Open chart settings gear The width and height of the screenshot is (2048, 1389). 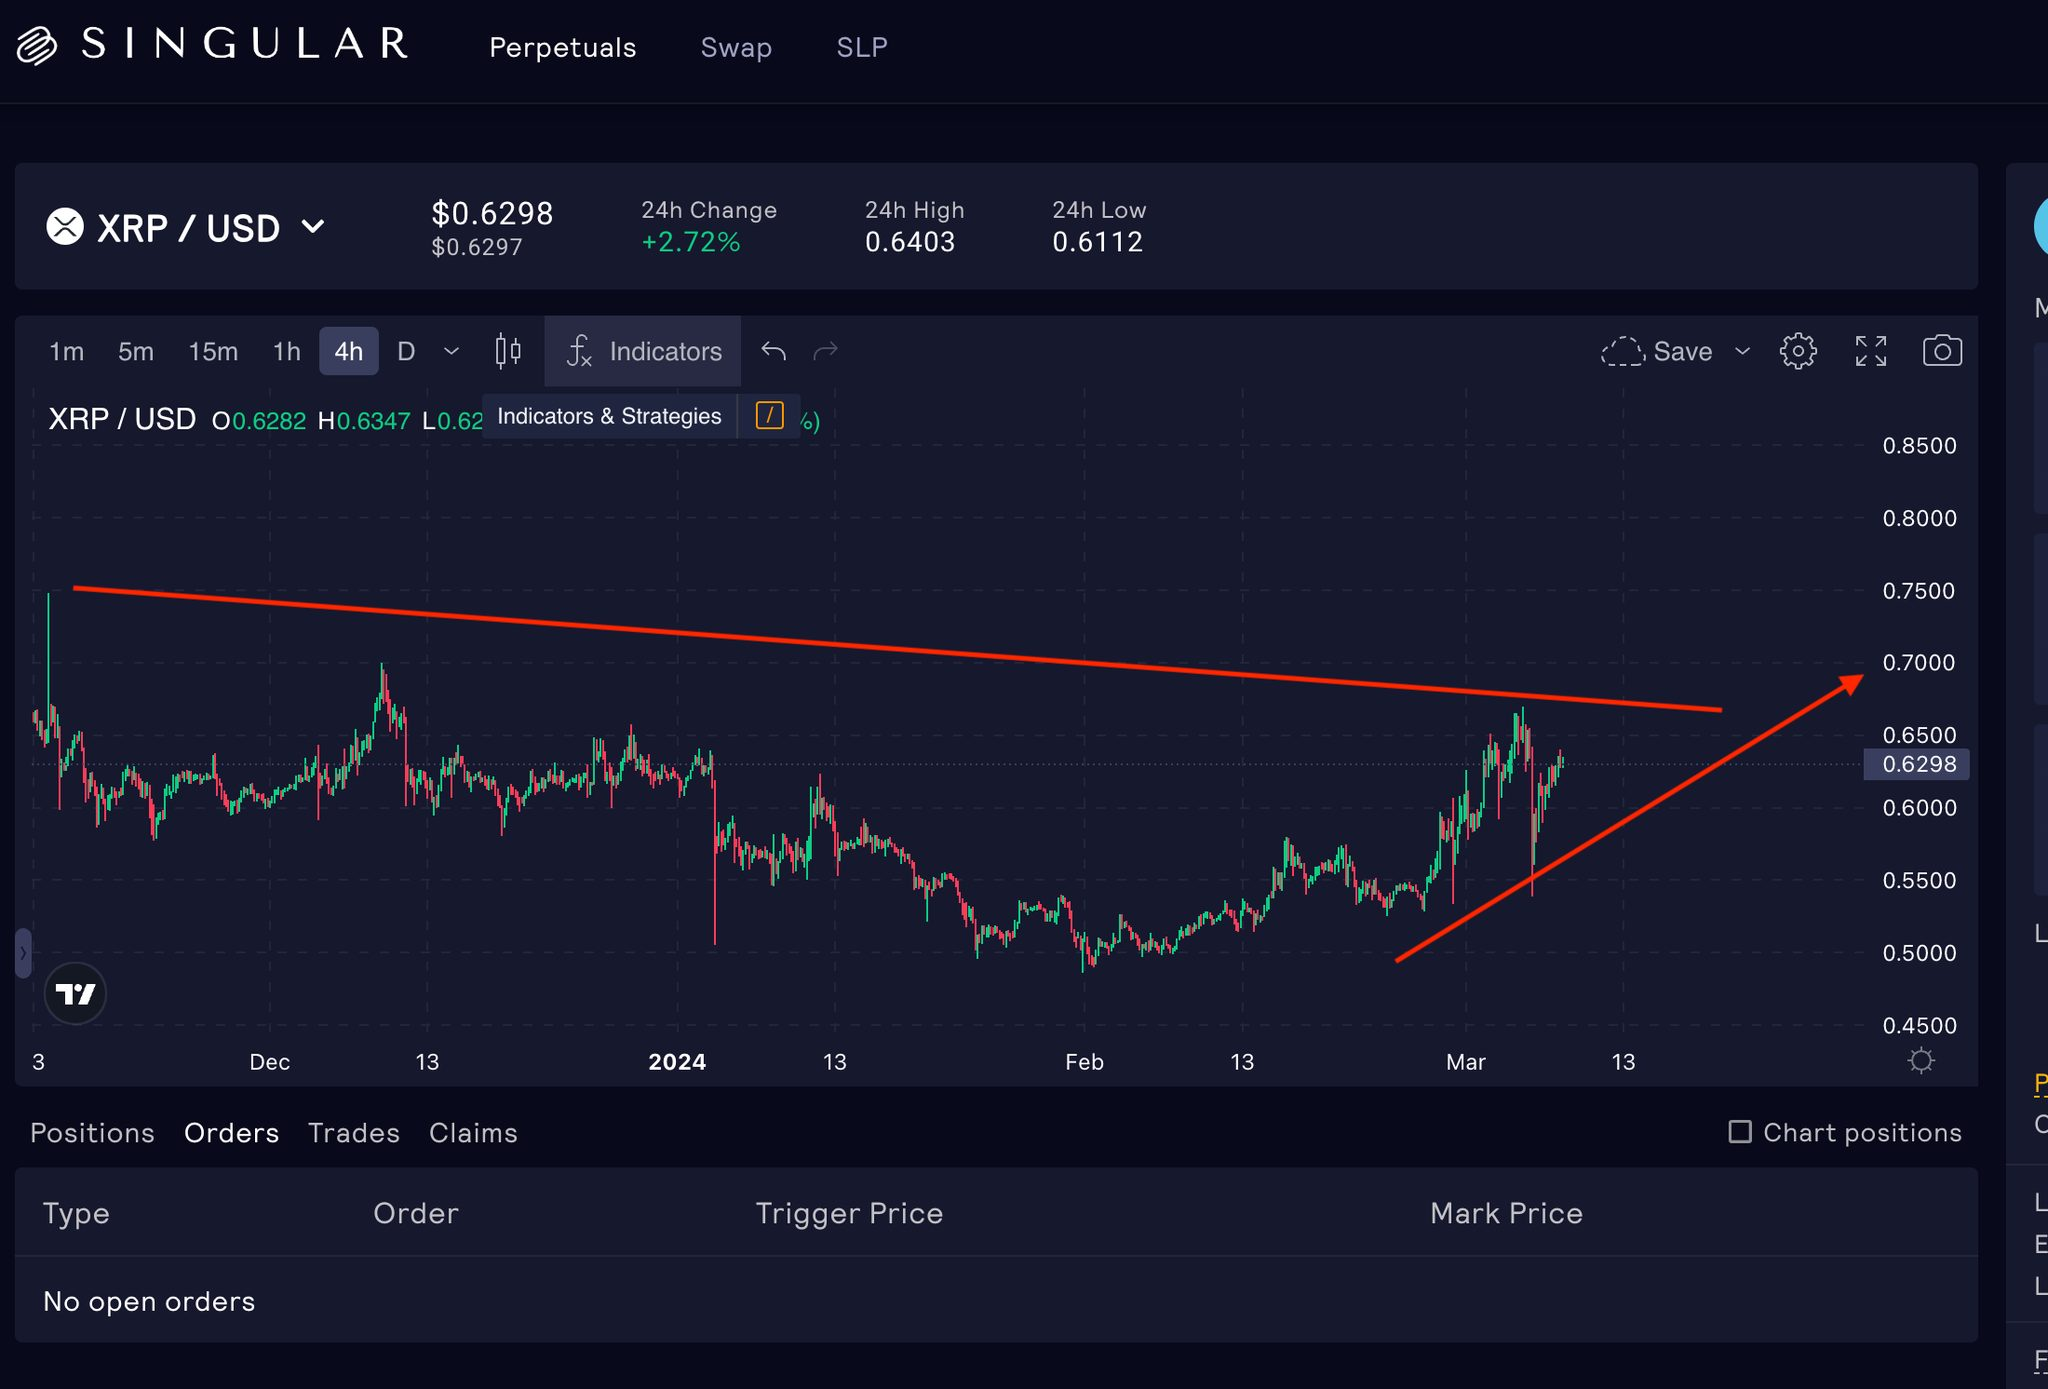[1798, 351]
